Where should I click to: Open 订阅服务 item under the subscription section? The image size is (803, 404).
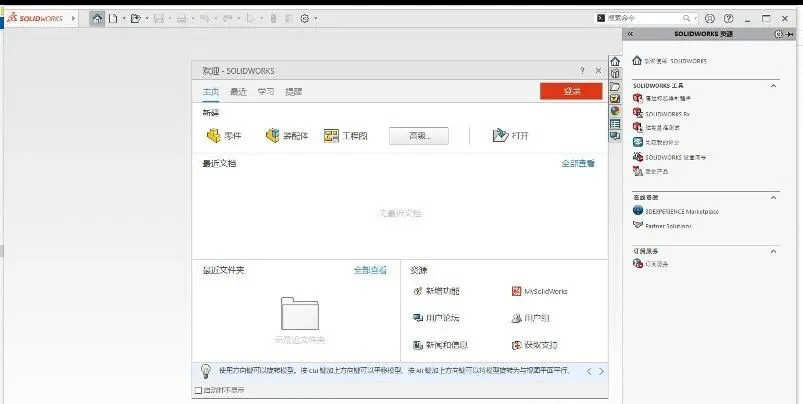coord(650,264)
